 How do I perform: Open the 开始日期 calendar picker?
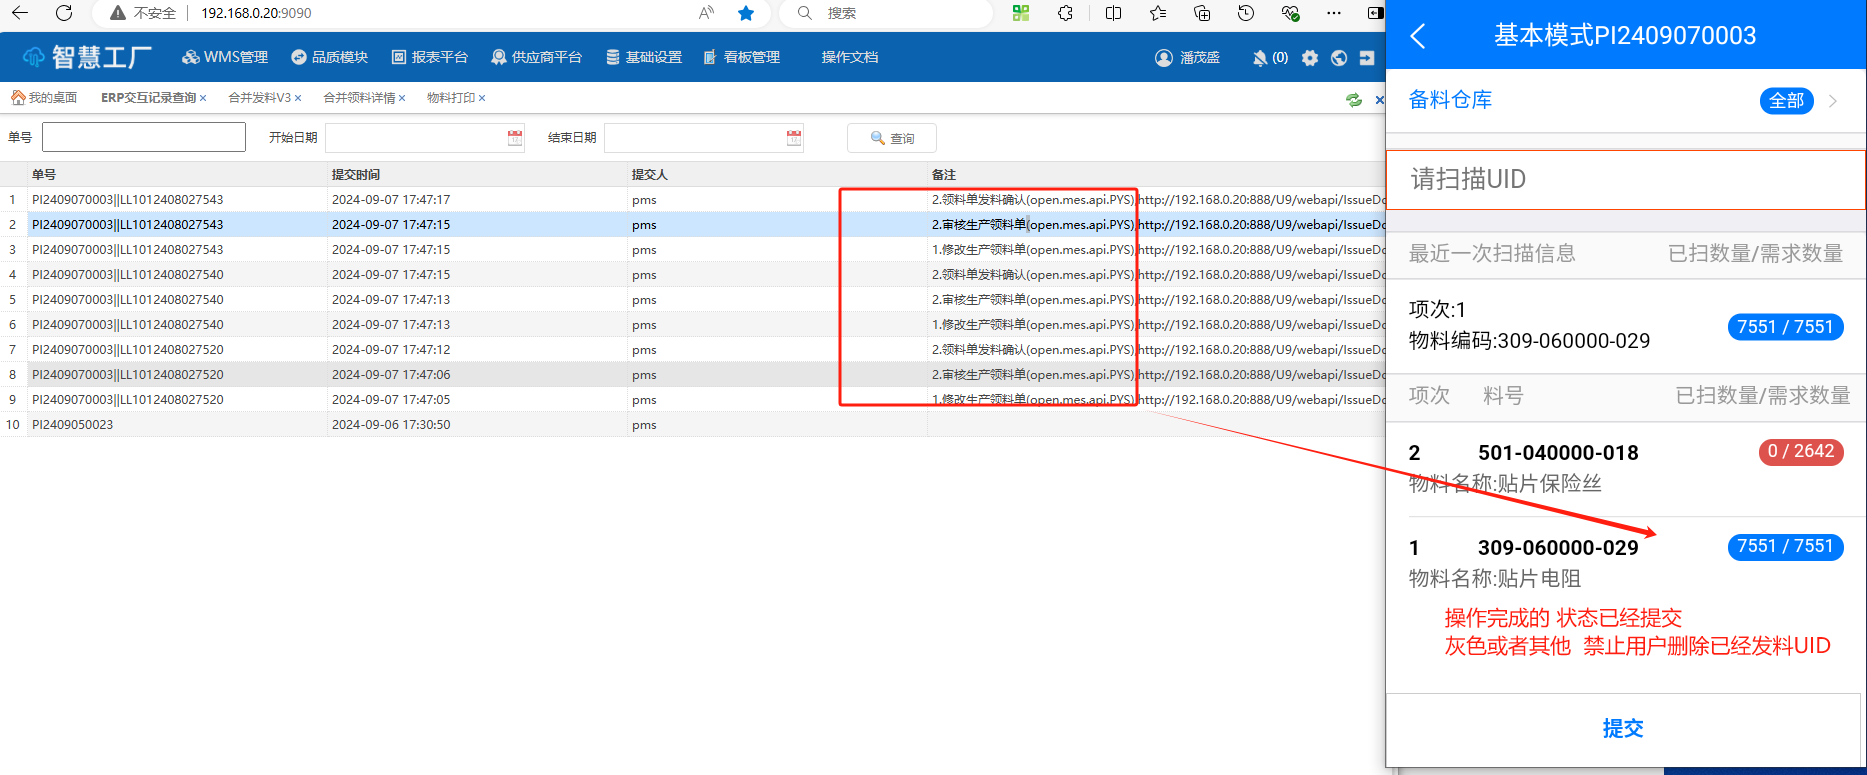(515, 138)
